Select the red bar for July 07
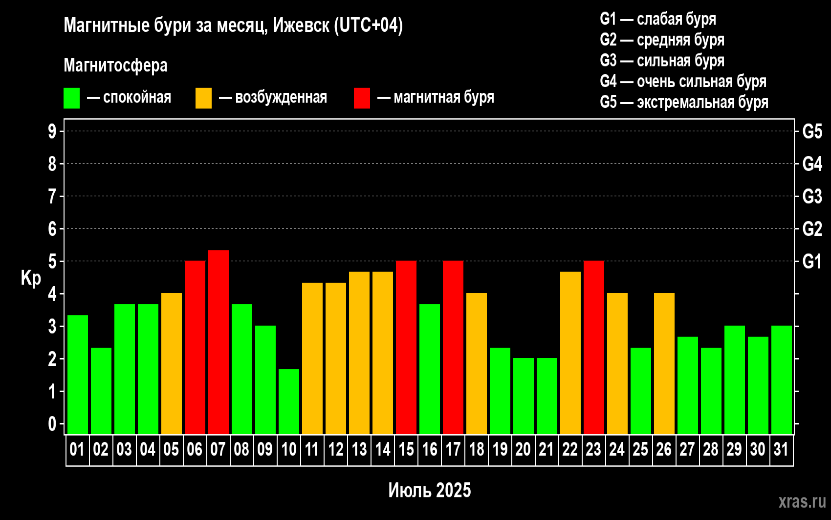Image resolution: width=831 pixels, height=520 pixels. pyautogui.click(x=218, y=342)
